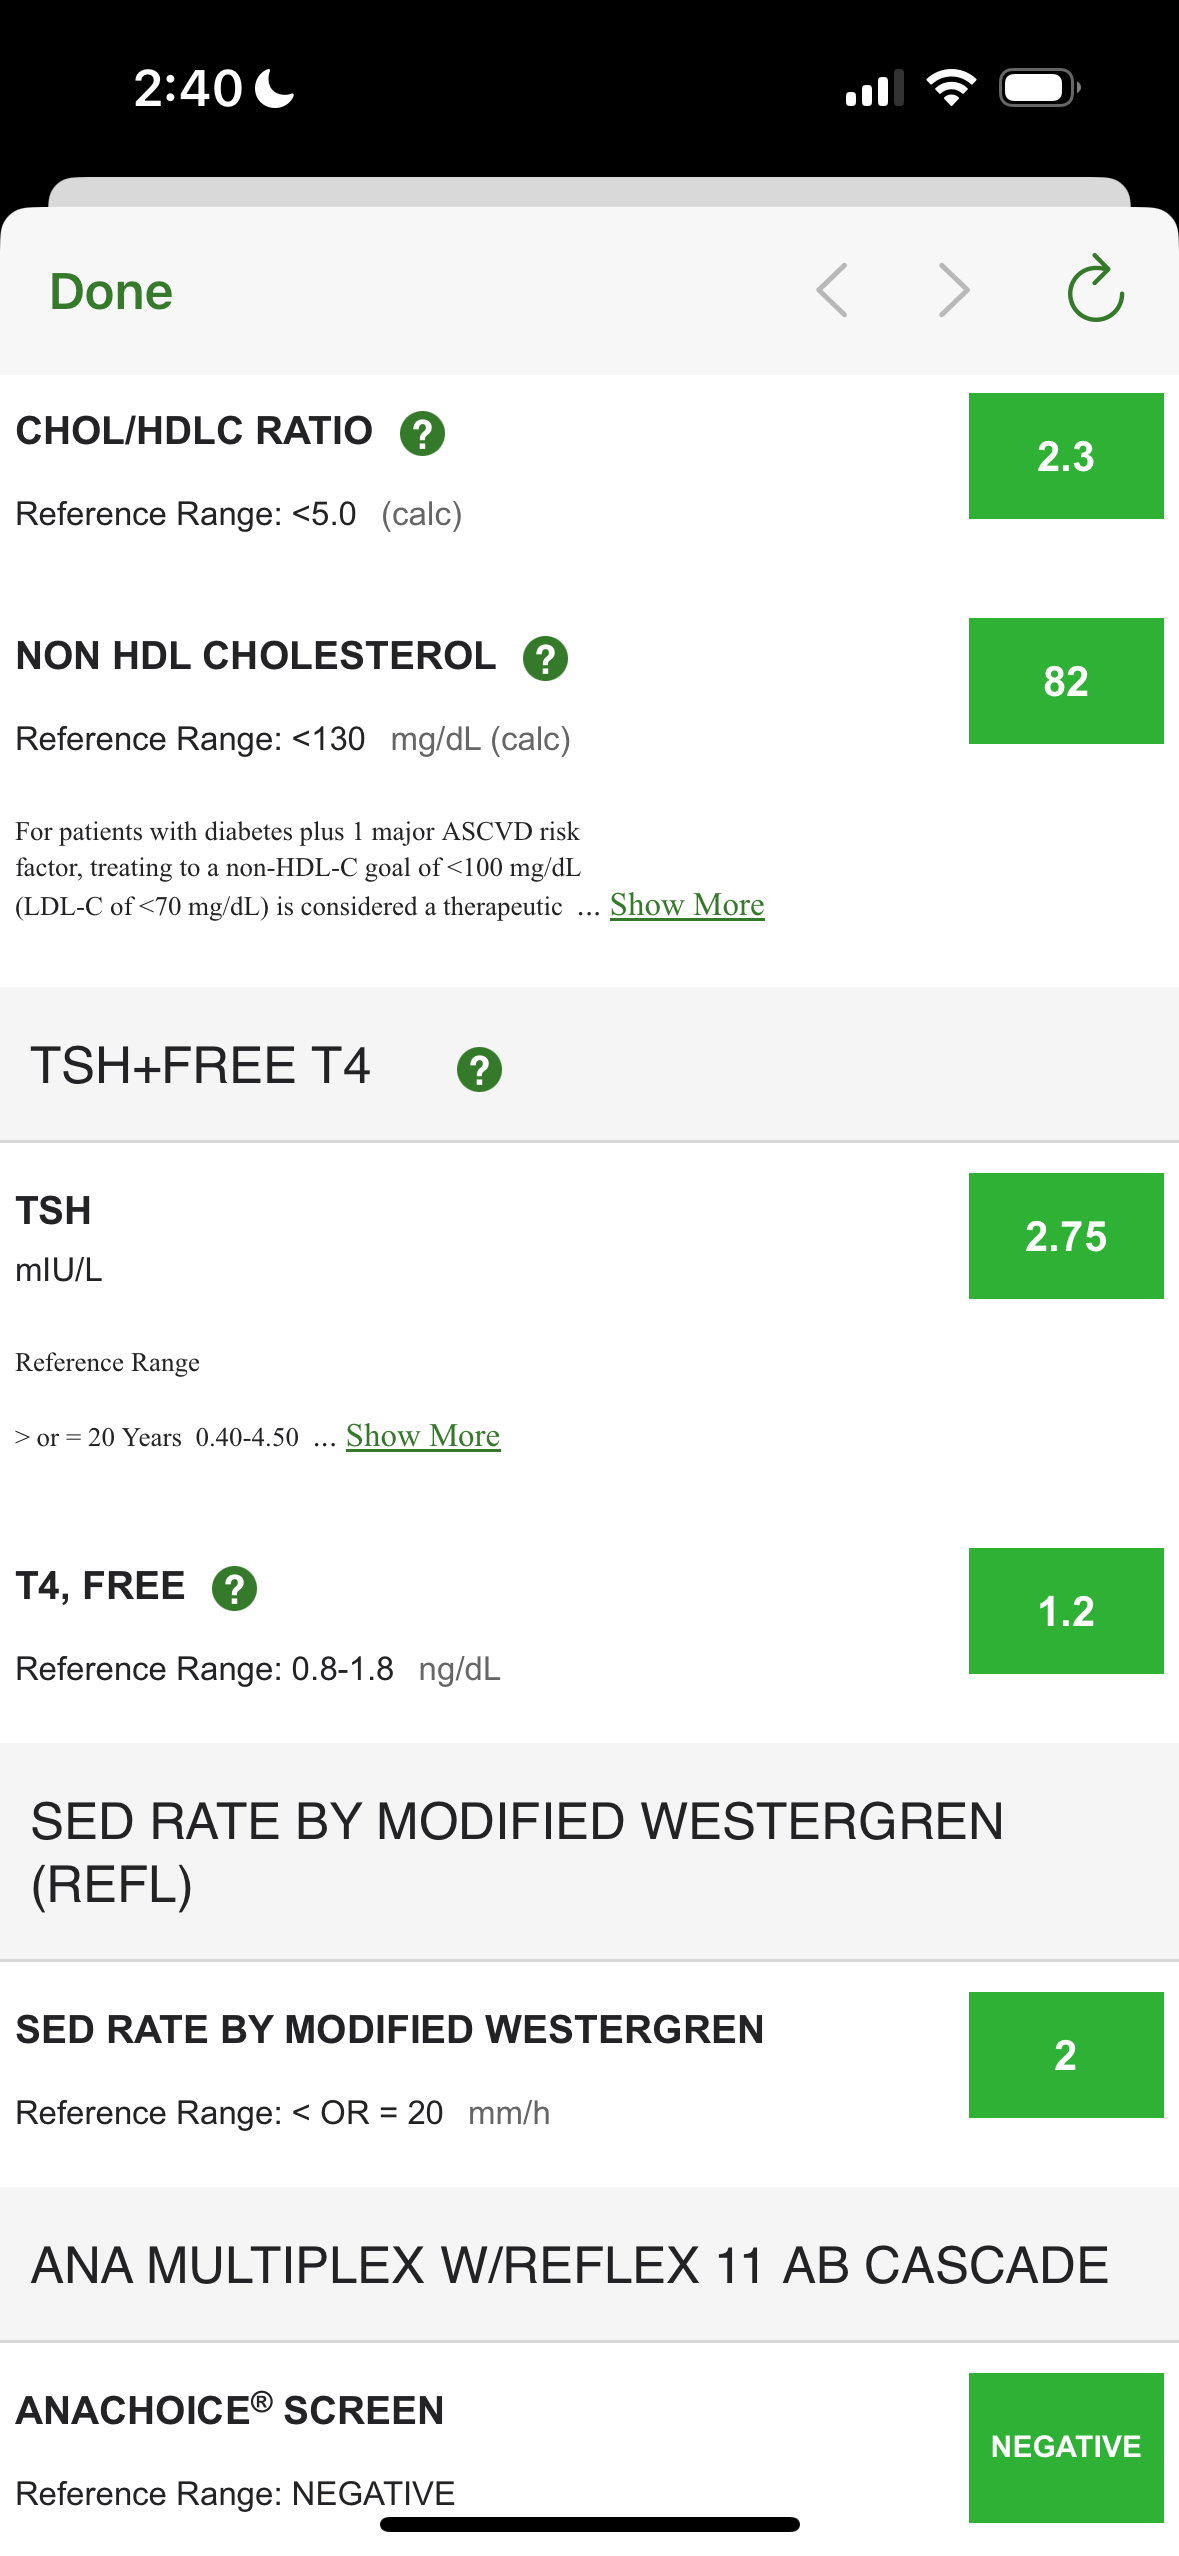Open help for CHOL/HDLC RATIO
Image resolution: width=1179 pixels, height=2556 pixels.
422,434
